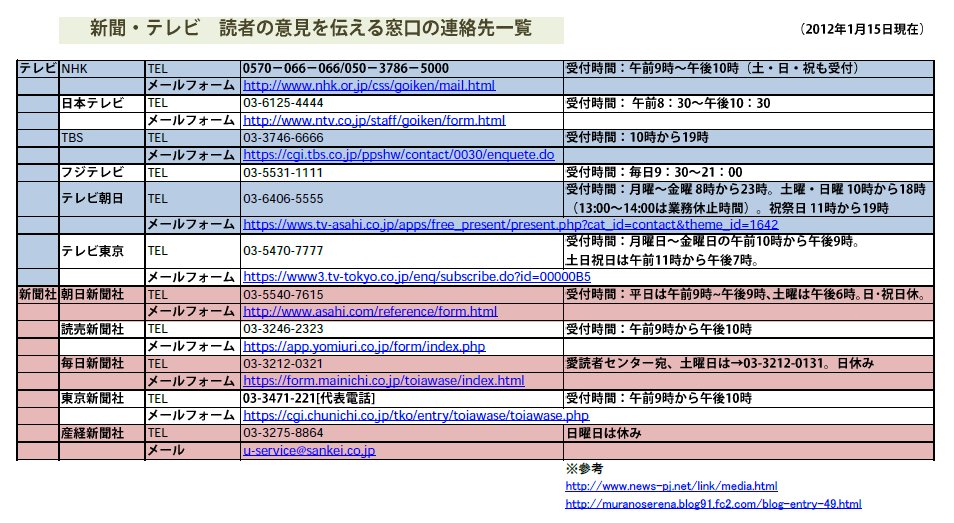Select the 産経新聞社 name cell
Screen dimensions: 954x523
click(102, 433)
